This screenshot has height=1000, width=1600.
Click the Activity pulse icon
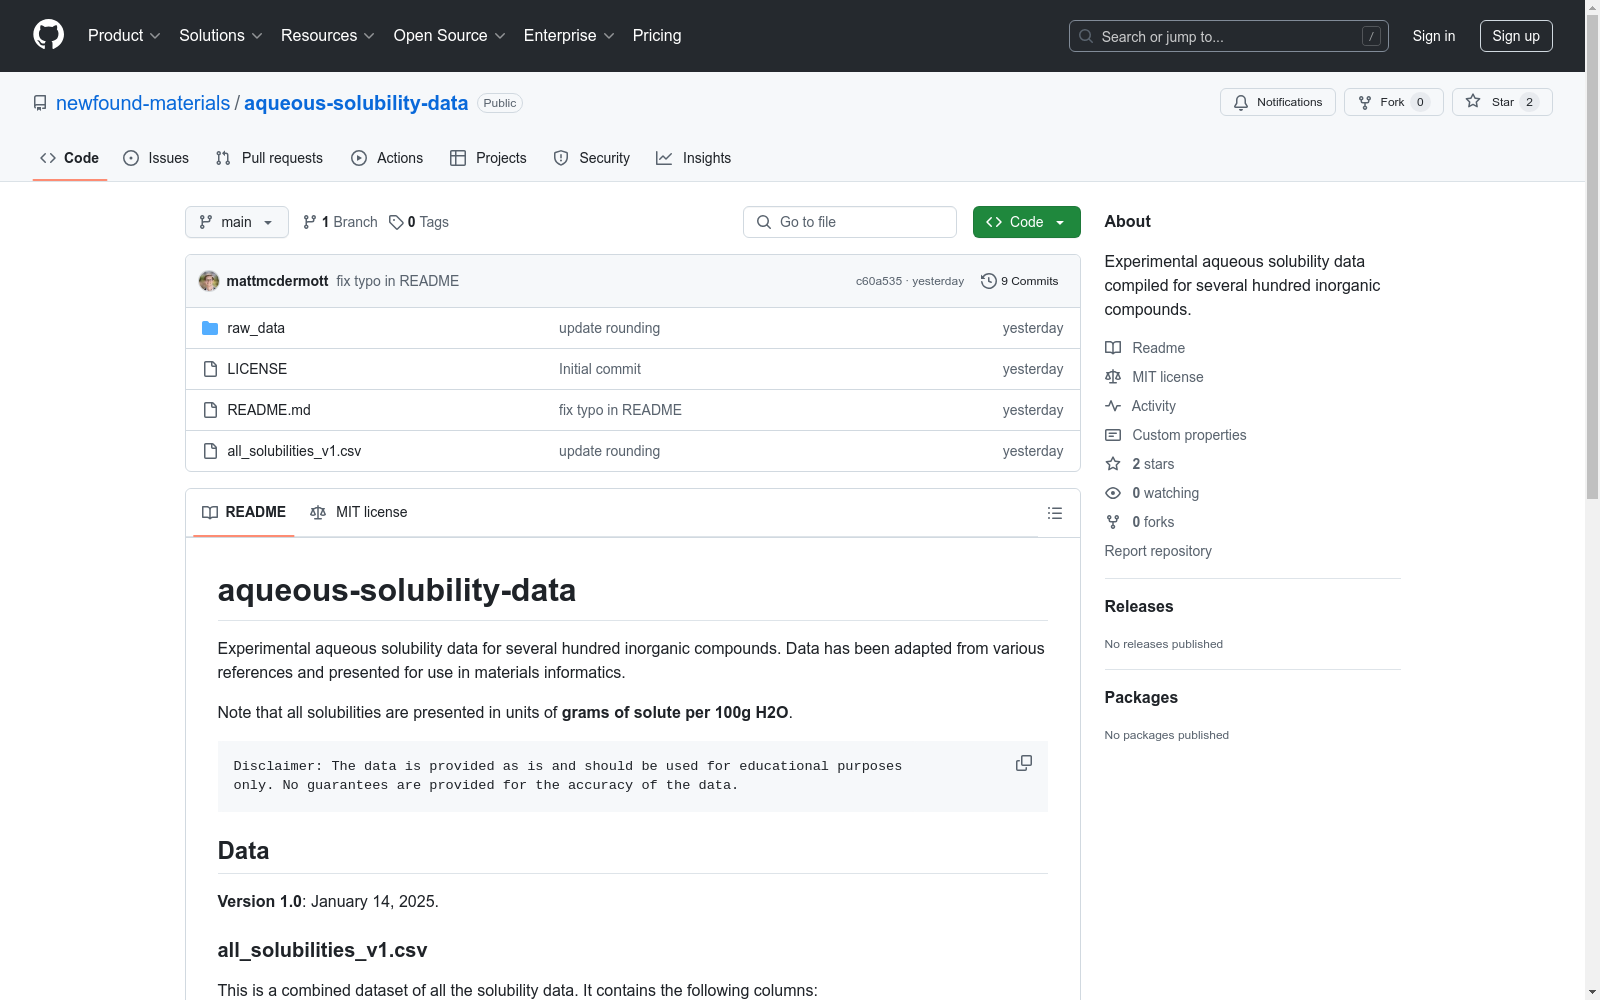(1113, 406)
